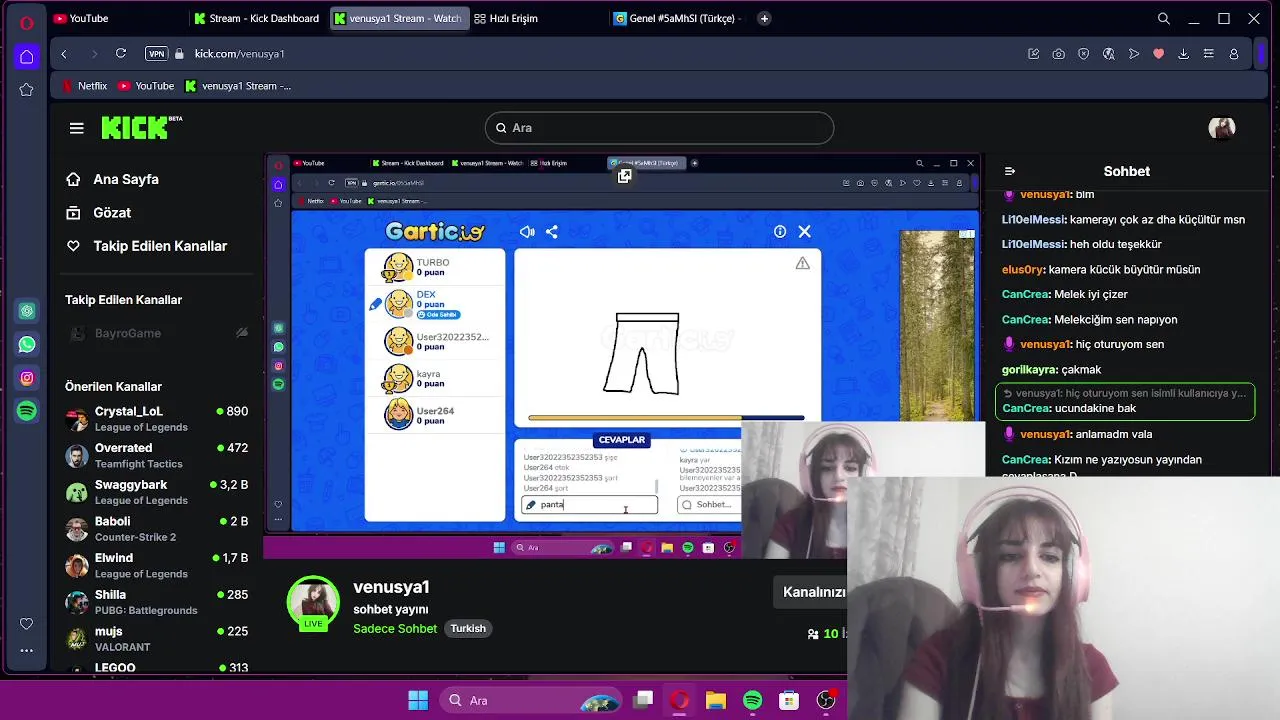Viewport: 1280px width, 720px height.
Task: Click the heart icon at the sidebar bottom
Action: click(x=27, y=624)
